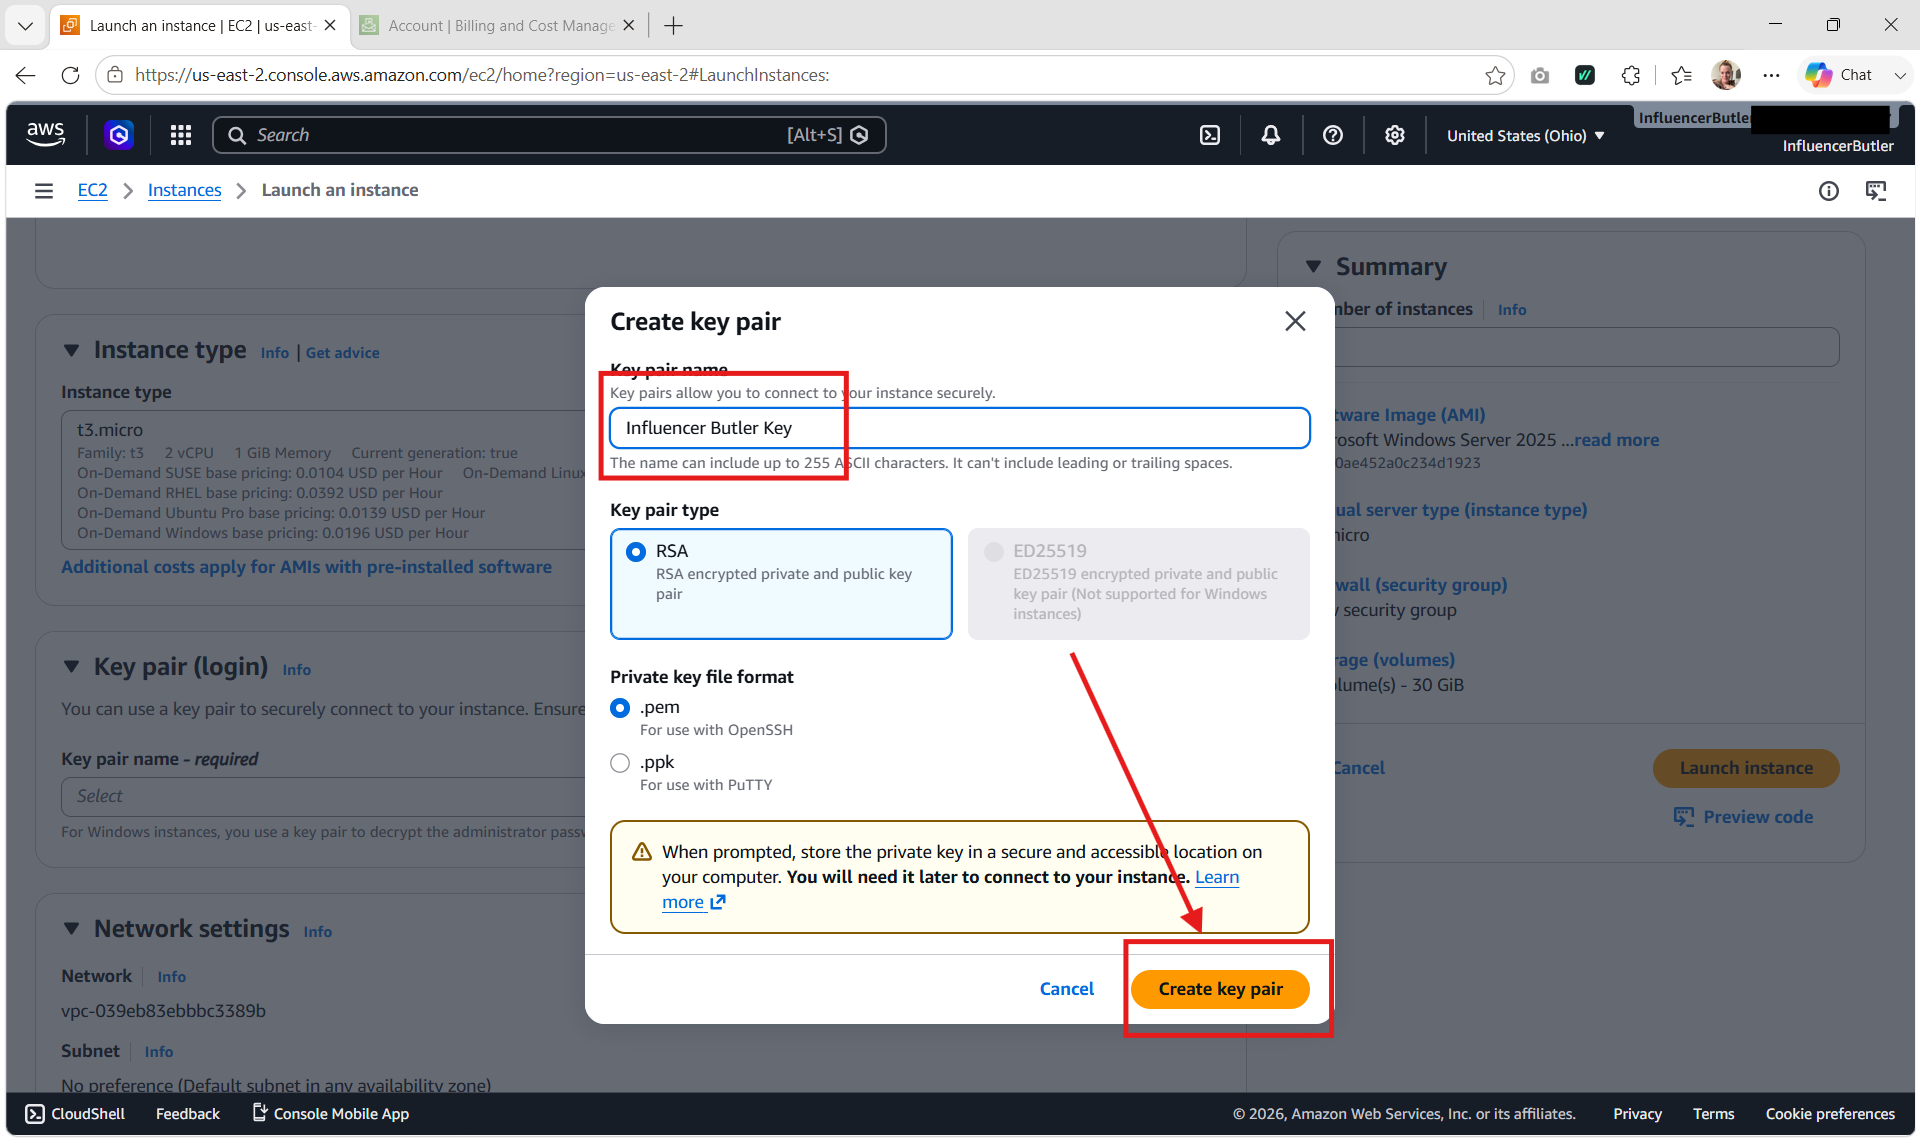1920x1140 pixels.
Task: Open the Preview code link
Action: (1742, 817)
